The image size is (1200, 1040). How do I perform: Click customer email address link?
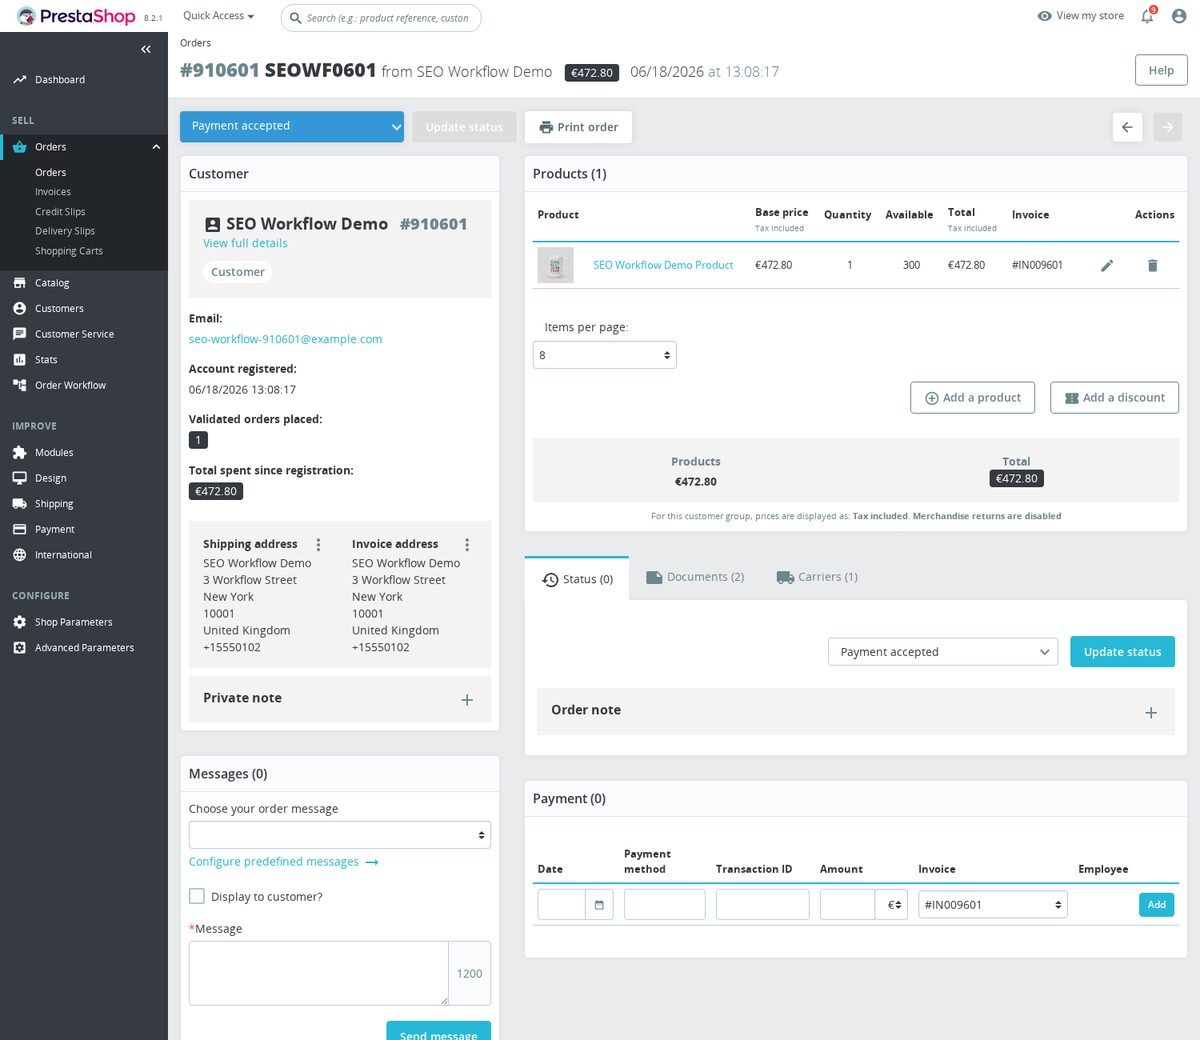(x=285, y=339)
